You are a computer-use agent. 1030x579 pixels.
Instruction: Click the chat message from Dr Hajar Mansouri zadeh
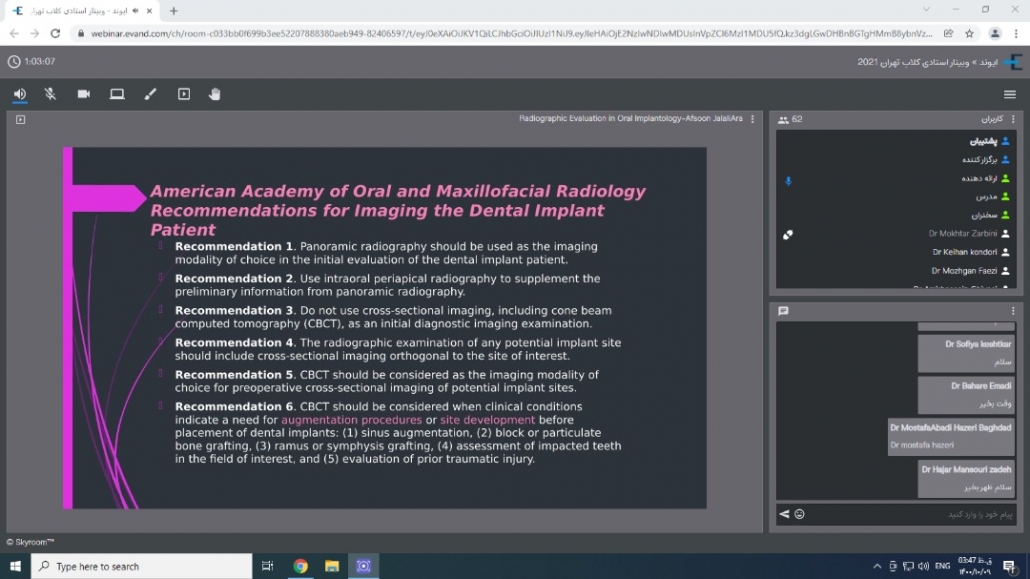(x=966, y=478)
